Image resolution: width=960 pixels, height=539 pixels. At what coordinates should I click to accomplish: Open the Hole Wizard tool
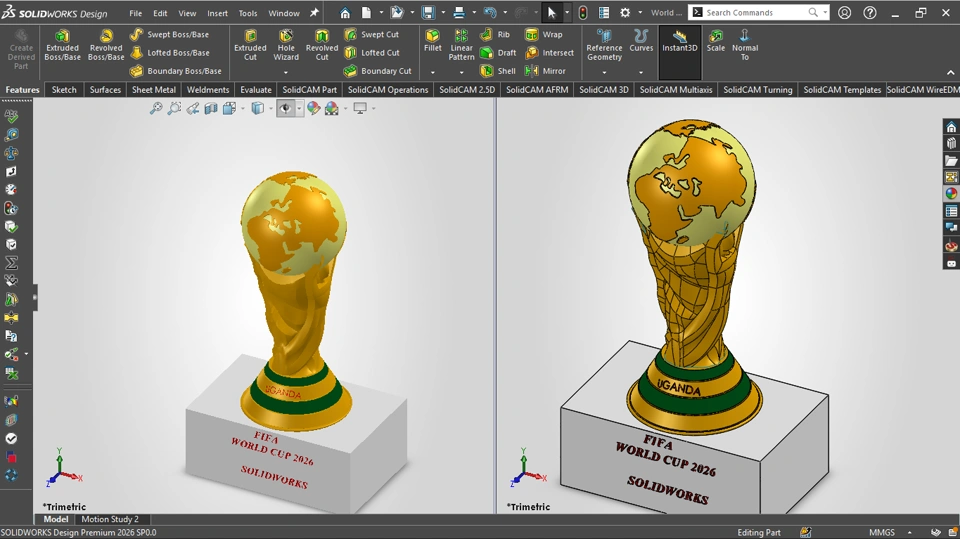point(286,45)
